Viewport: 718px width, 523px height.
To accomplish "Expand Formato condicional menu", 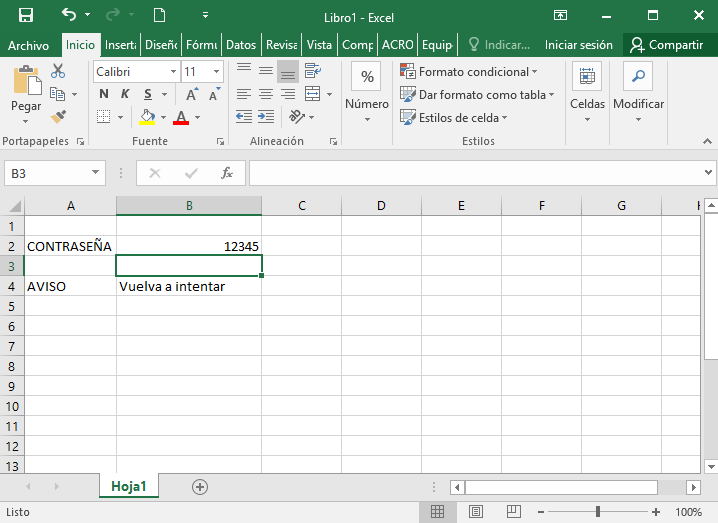I will tap(534, 71).
